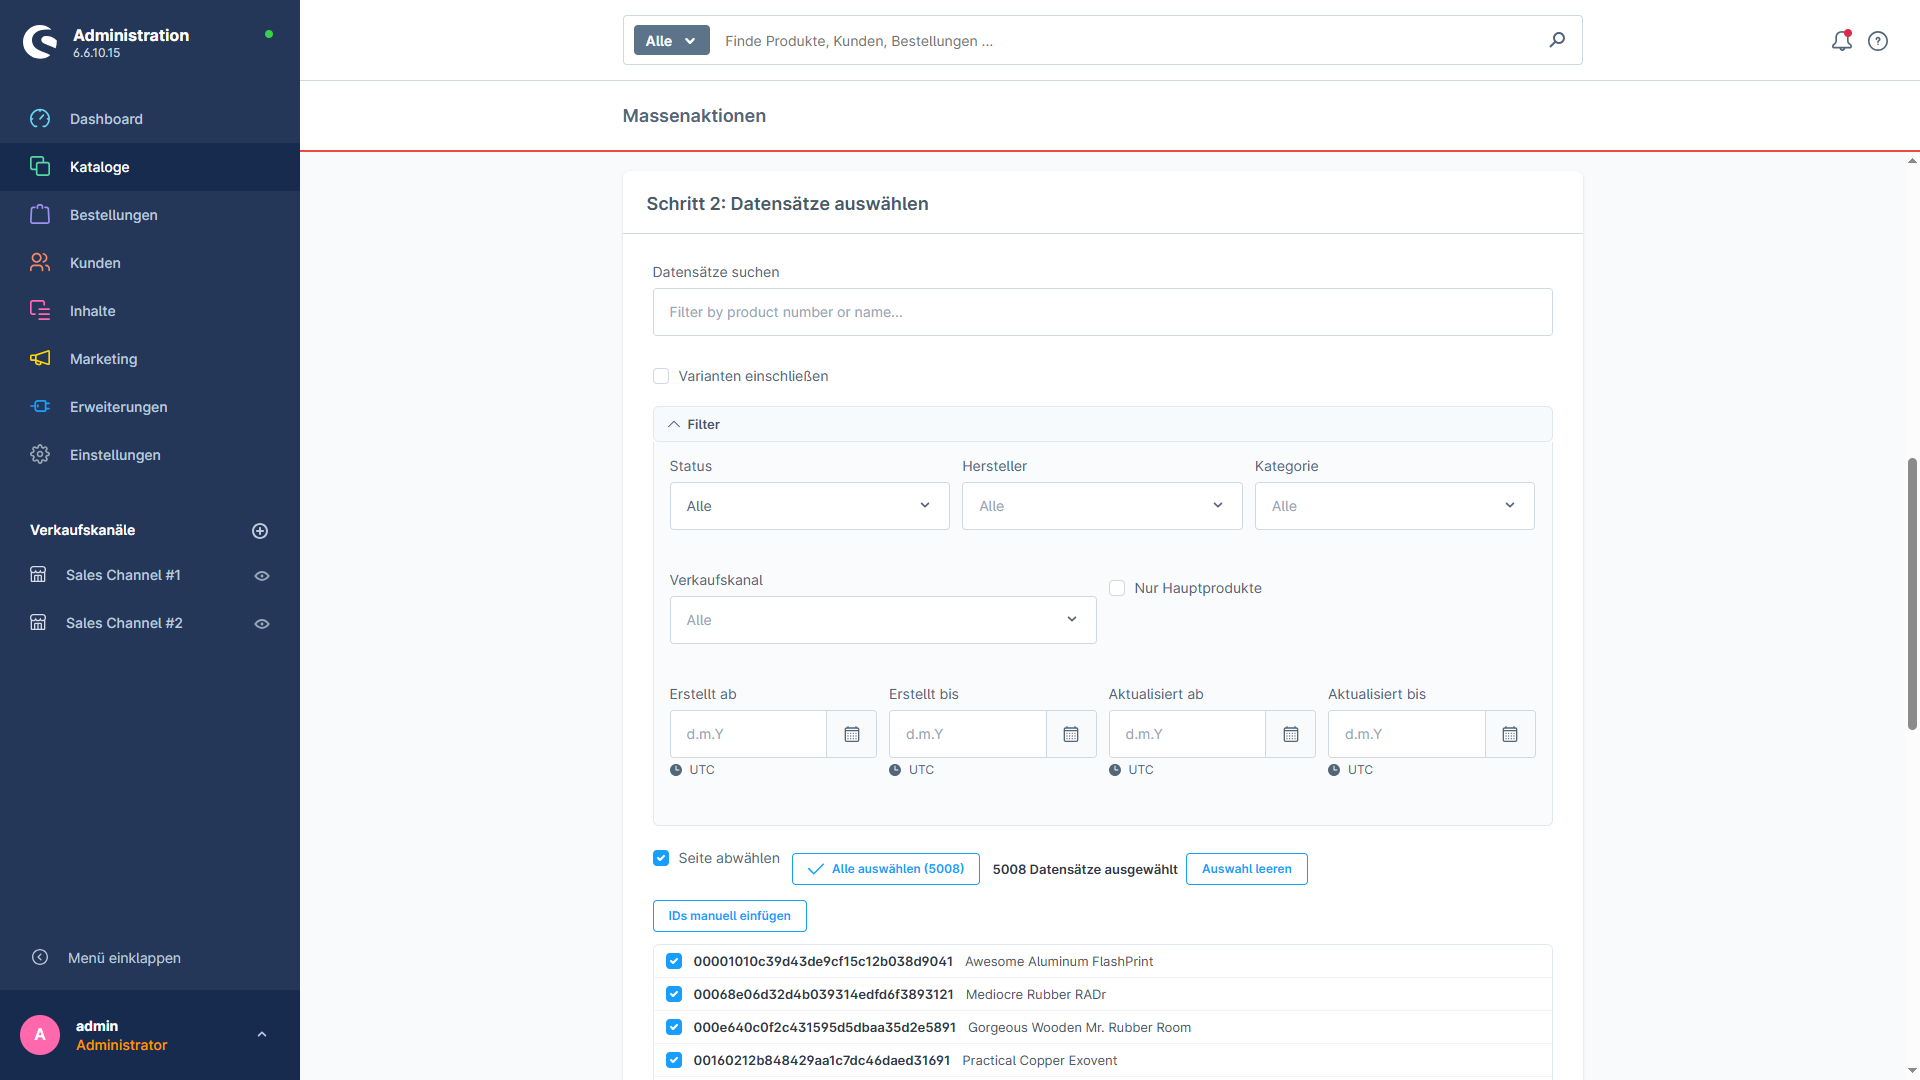Click the page vertical scrollbar thumb

1912,594
